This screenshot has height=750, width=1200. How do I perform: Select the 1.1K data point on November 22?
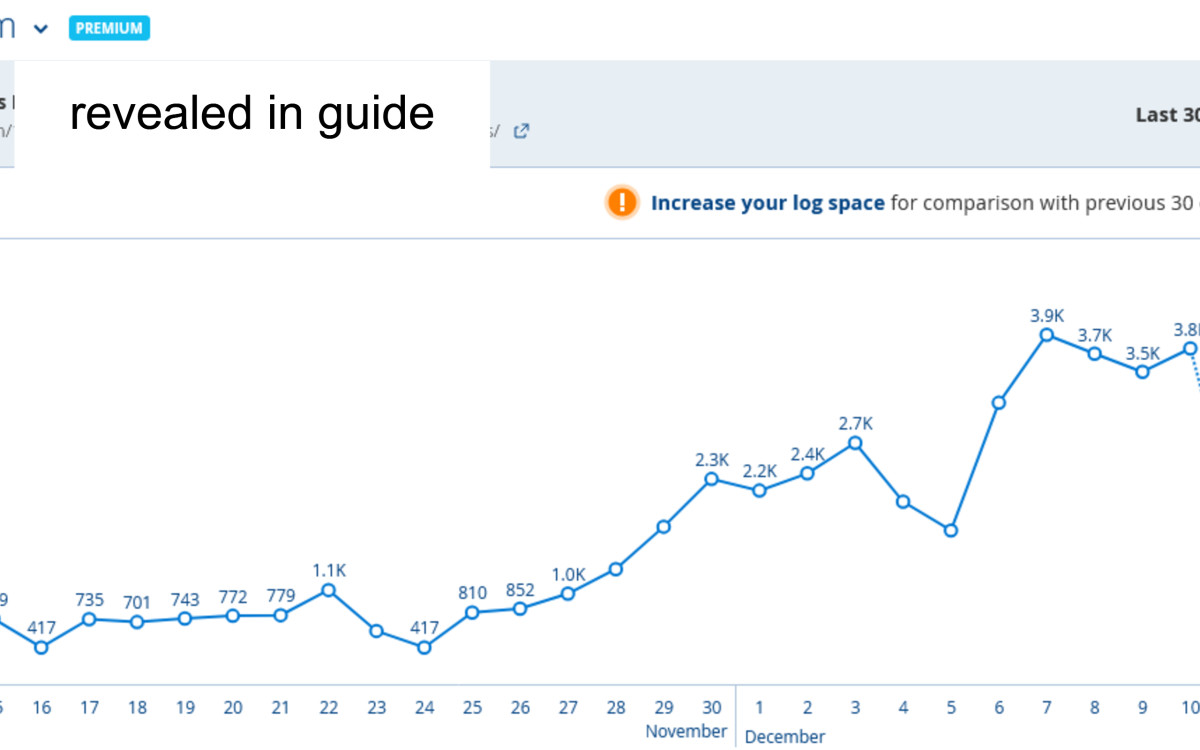point(329,590)
